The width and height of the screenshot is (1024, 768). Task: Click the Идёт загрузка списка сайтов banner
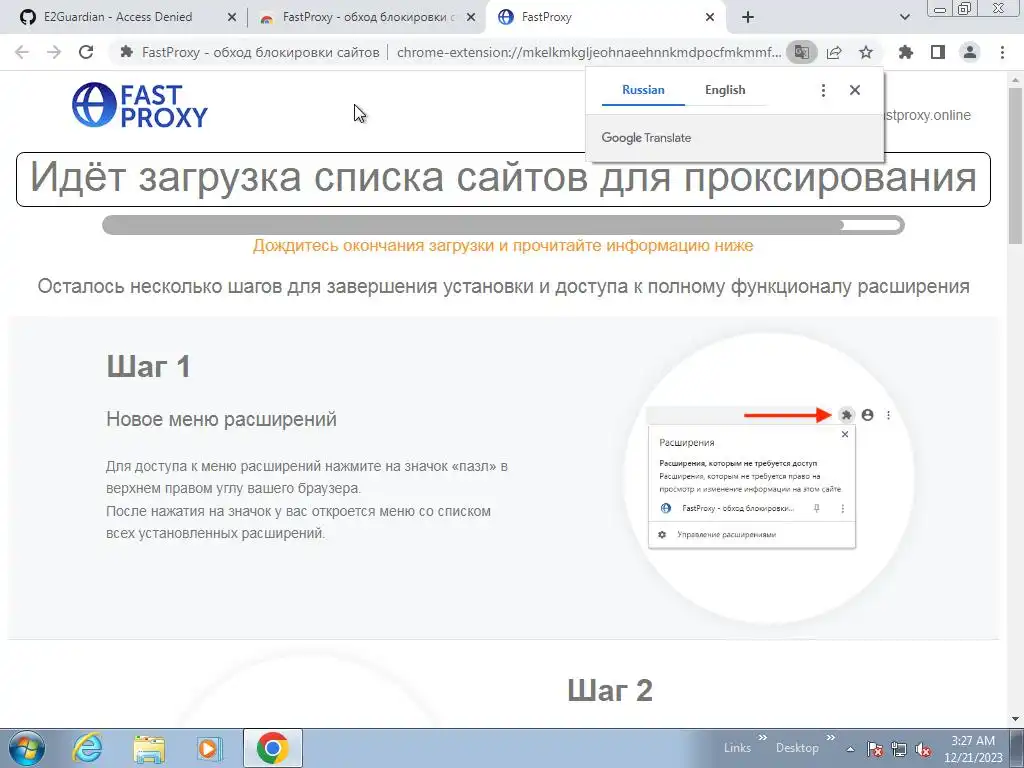[x=503, y=179]
